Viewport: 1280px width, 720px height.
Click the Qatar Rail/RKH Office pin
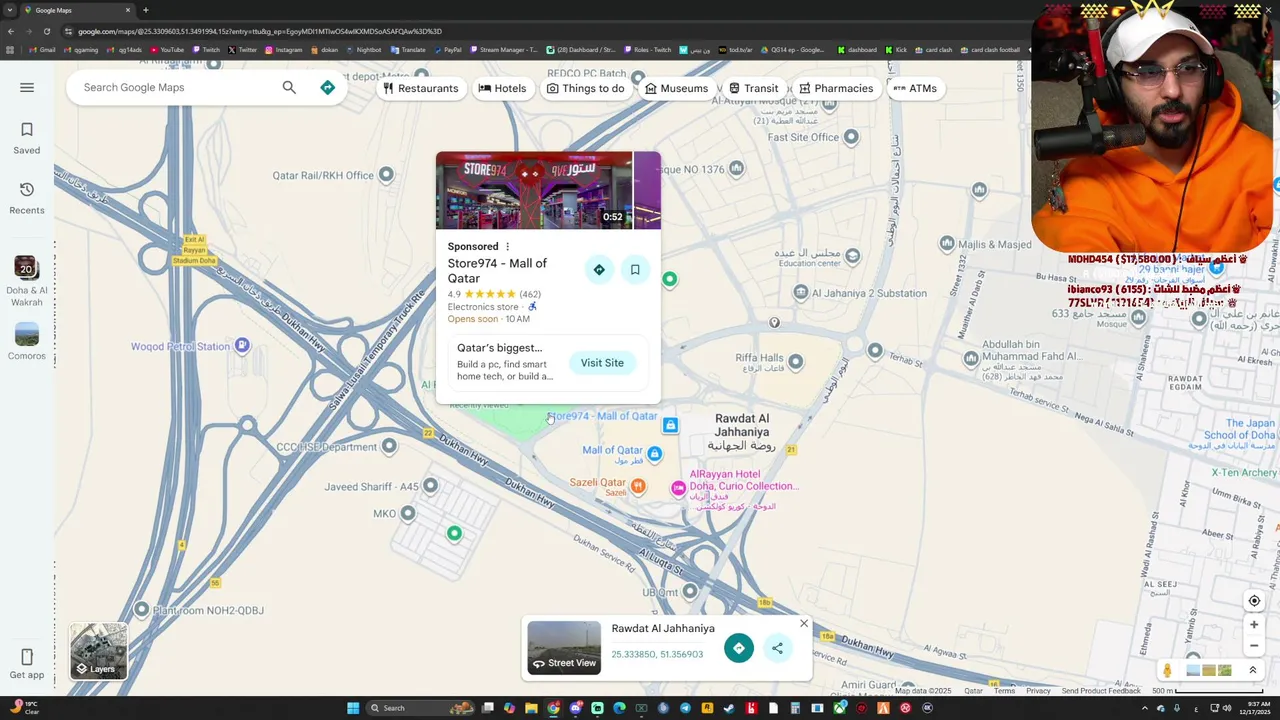coord(386,175)
